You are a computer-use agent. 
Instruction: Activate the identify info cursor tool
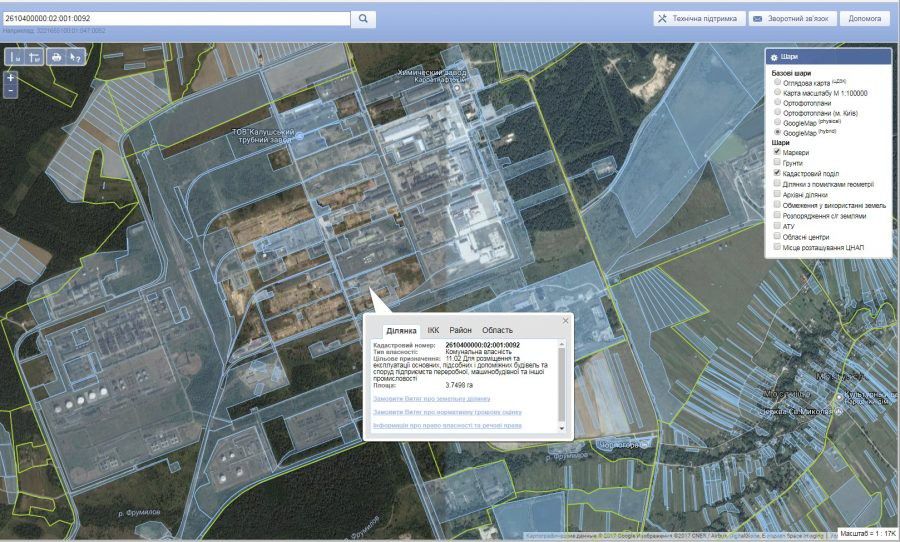click(75, 57)
